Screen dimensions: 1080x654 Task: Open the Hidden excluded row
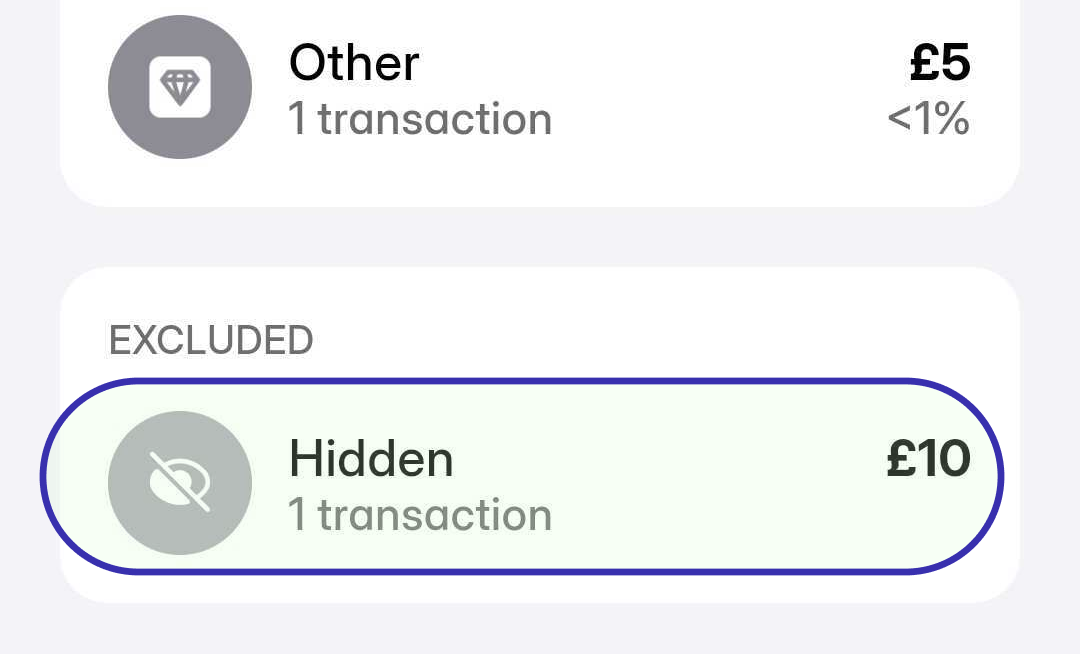pyautogui.click(x=522, y=476)
